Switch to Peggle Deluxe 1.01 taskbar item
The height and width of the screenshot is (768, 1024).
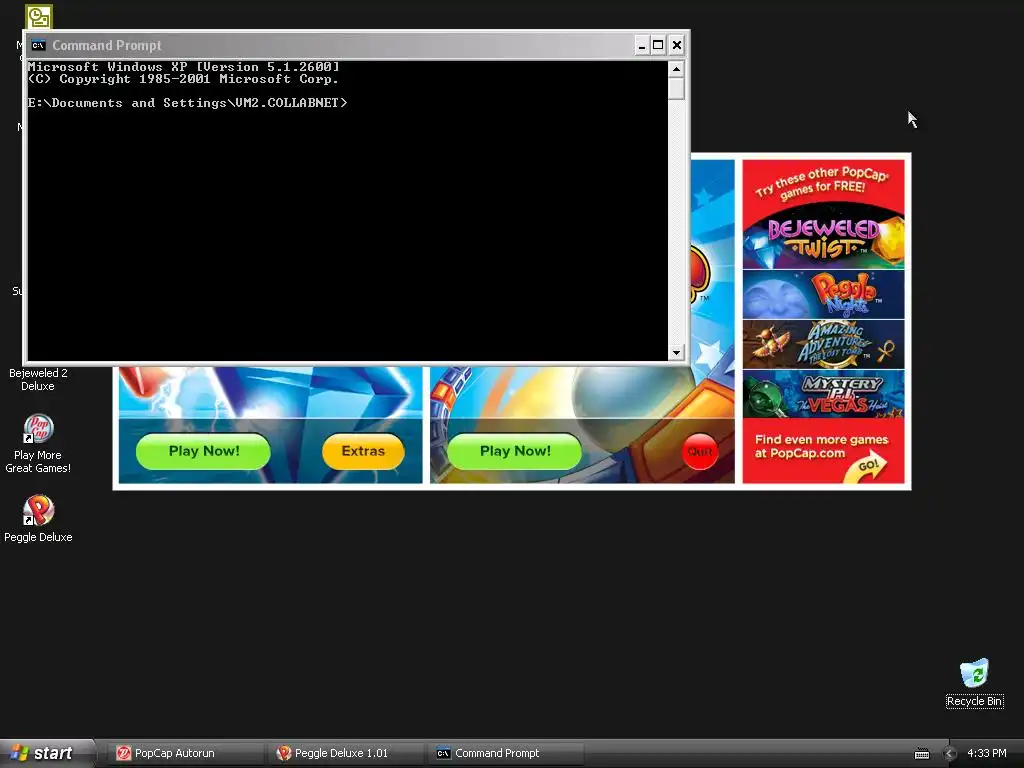(x=345, y=753)
